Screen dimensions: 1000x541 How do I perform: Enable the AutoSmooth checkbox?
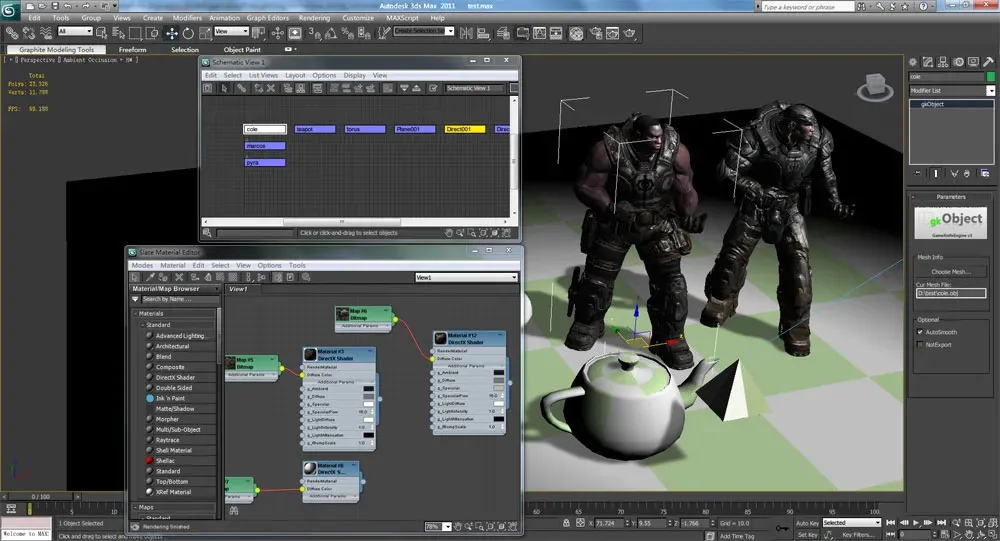click(x=920, y=332)
